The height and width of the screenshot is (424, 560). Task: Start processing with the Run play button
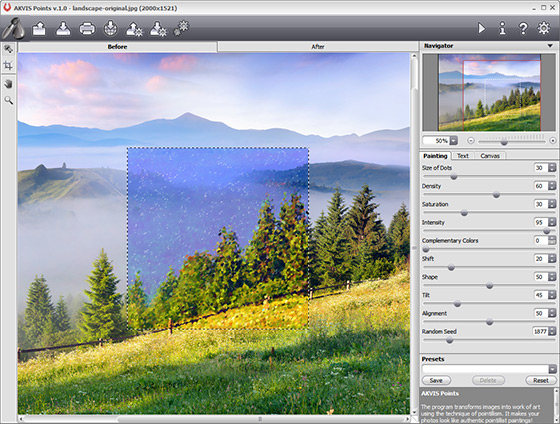pyautogui.click(x=481, y=28)
